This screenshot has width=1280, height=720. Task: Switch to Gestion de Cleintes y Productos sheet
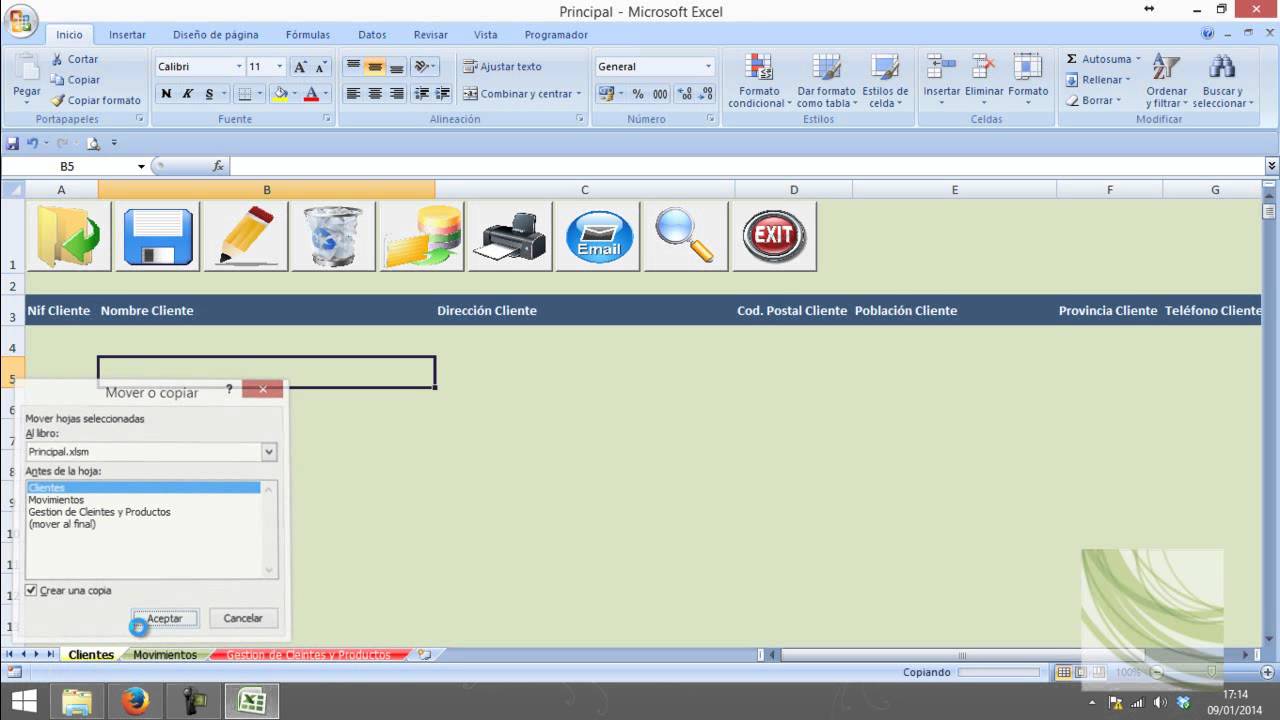(308, 655)
